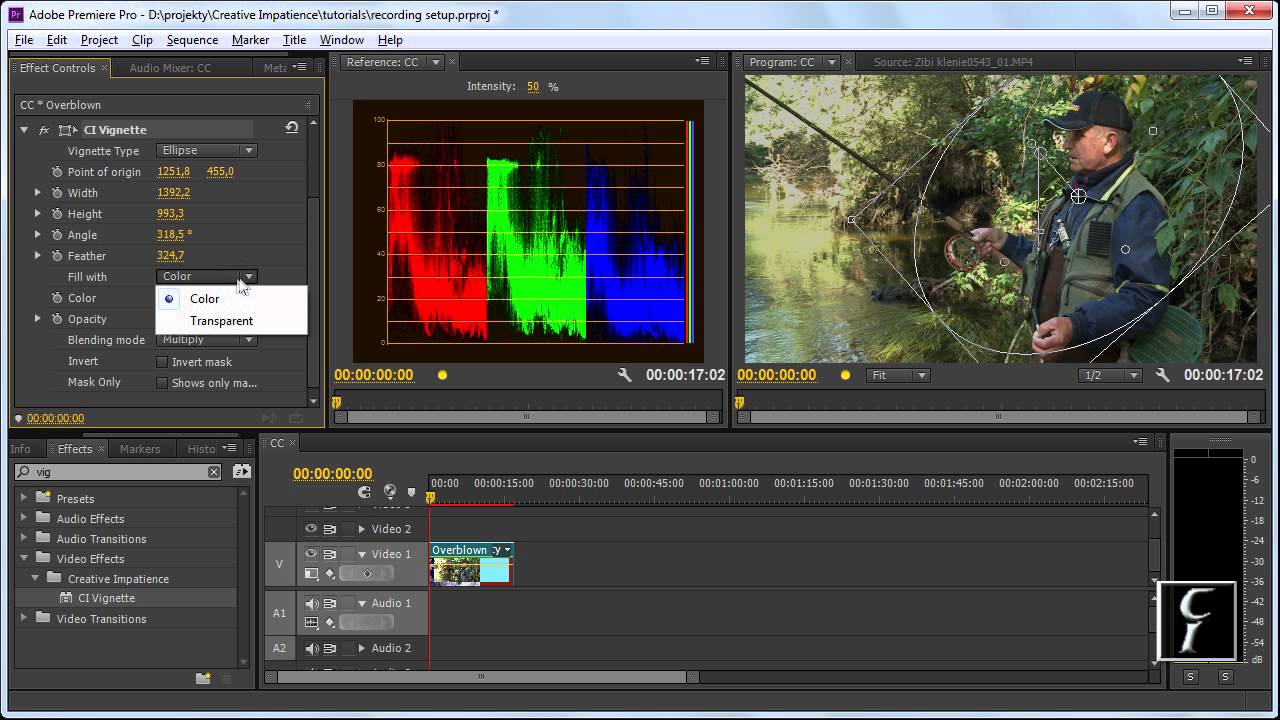The image size is (1280, 720).
Task: Click the timeline horizontal scrollbar
Action: 482,677
